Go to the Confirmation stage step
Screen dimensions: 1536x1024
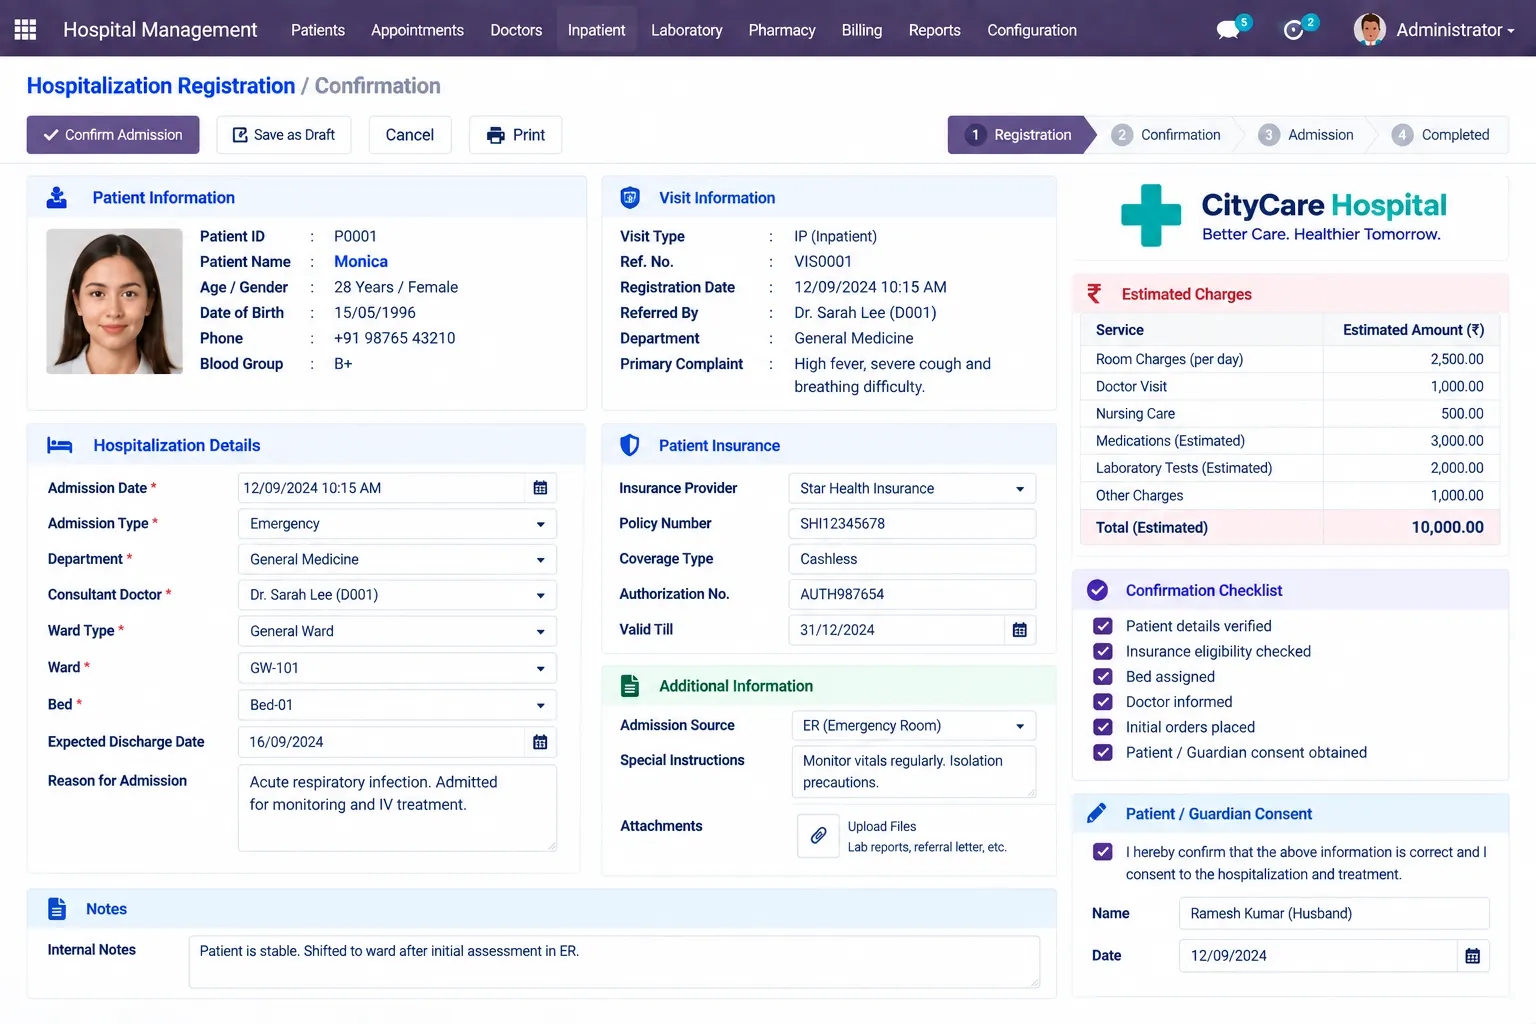[1166, 135]
